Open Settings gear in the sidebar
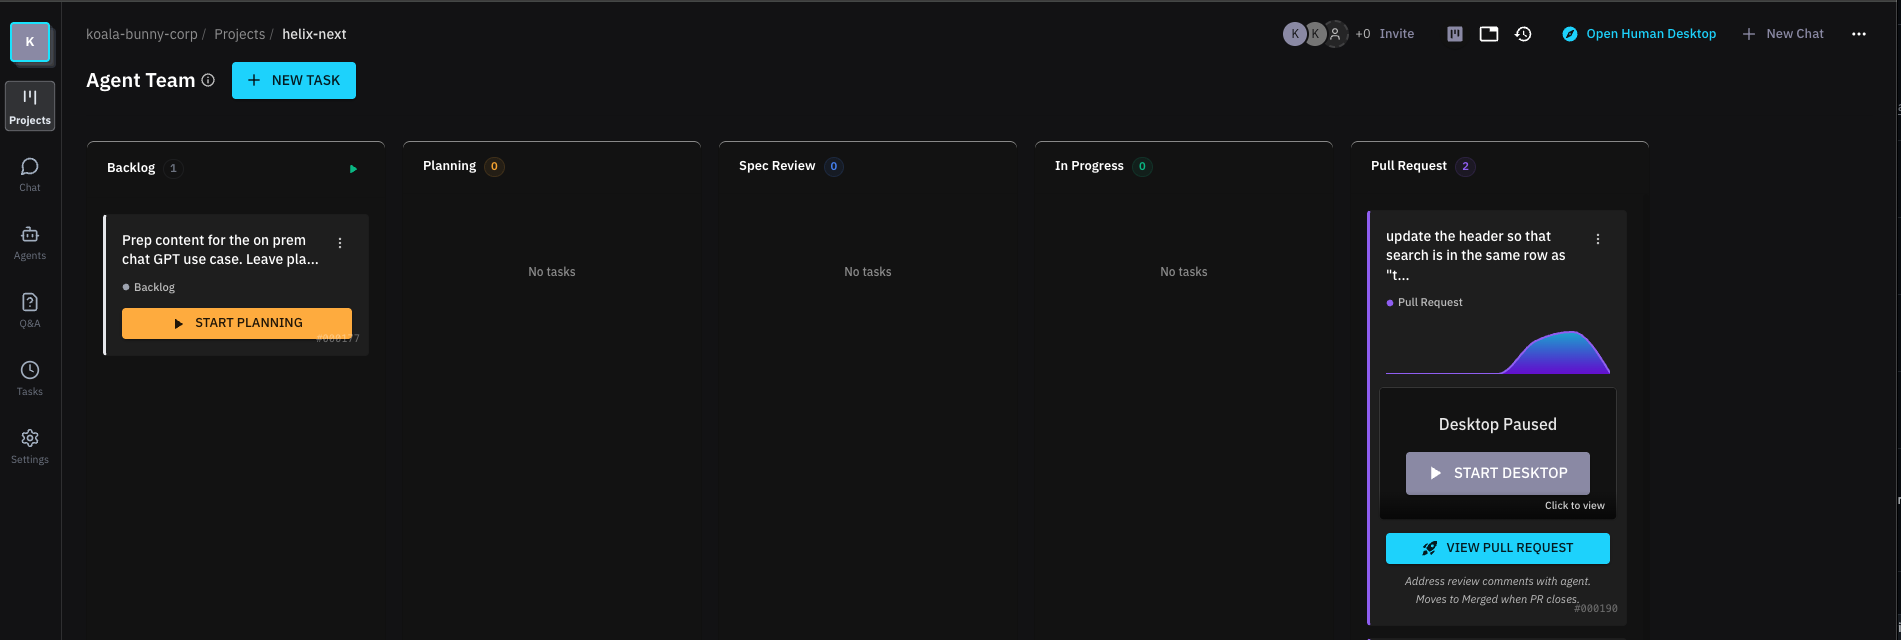Image resolution: width=1901 pixels, height=640 pixels. tap(30, 446)
